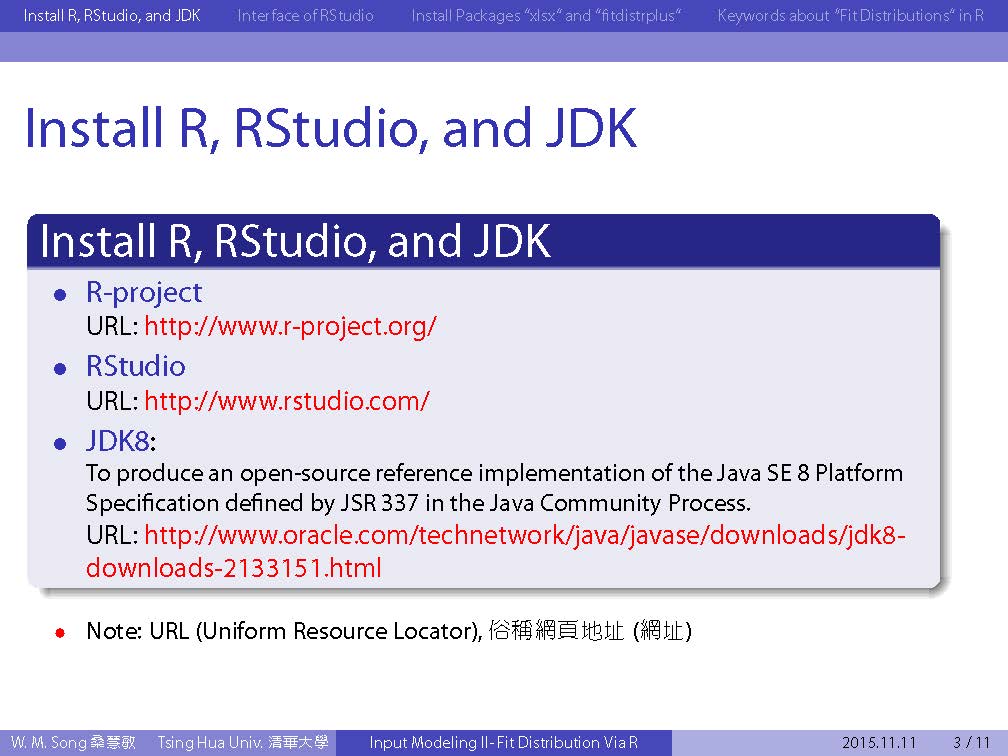Open the http://www.rstudio.com/ link
The image size is (1008, 756).
click(286, 401)
